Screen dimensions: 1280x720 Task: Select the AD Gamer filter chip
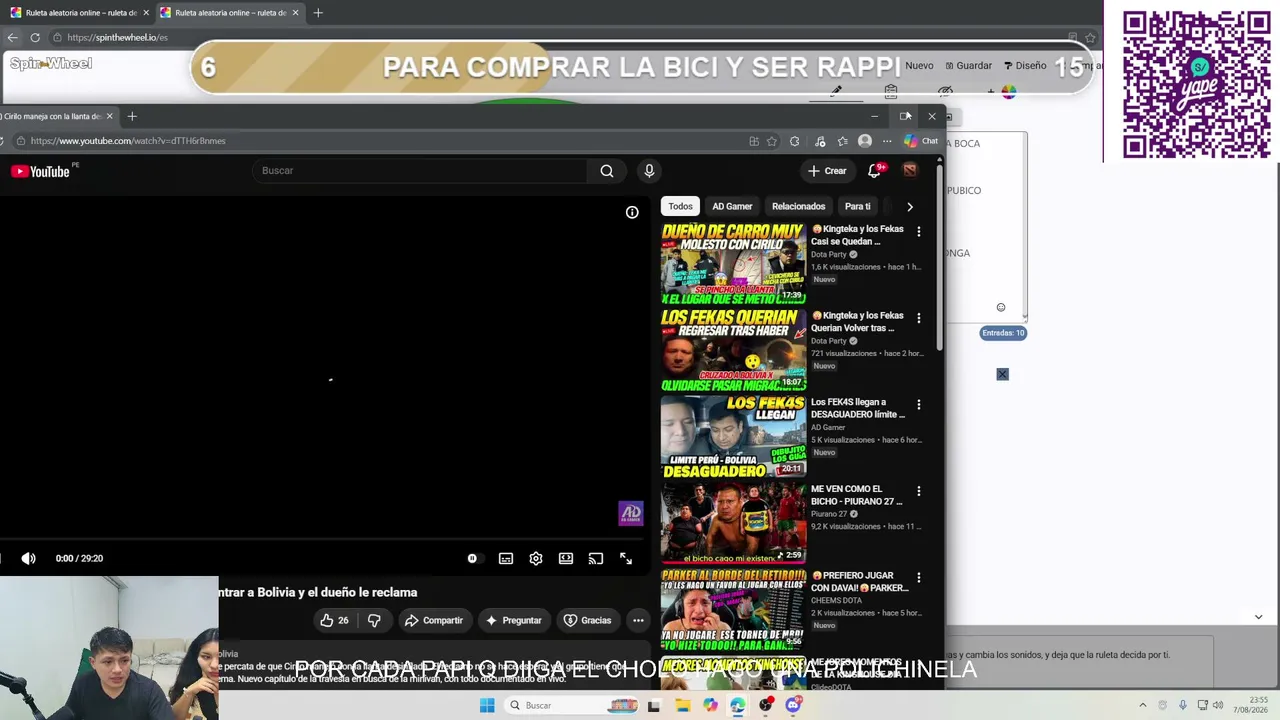(732, 206)
